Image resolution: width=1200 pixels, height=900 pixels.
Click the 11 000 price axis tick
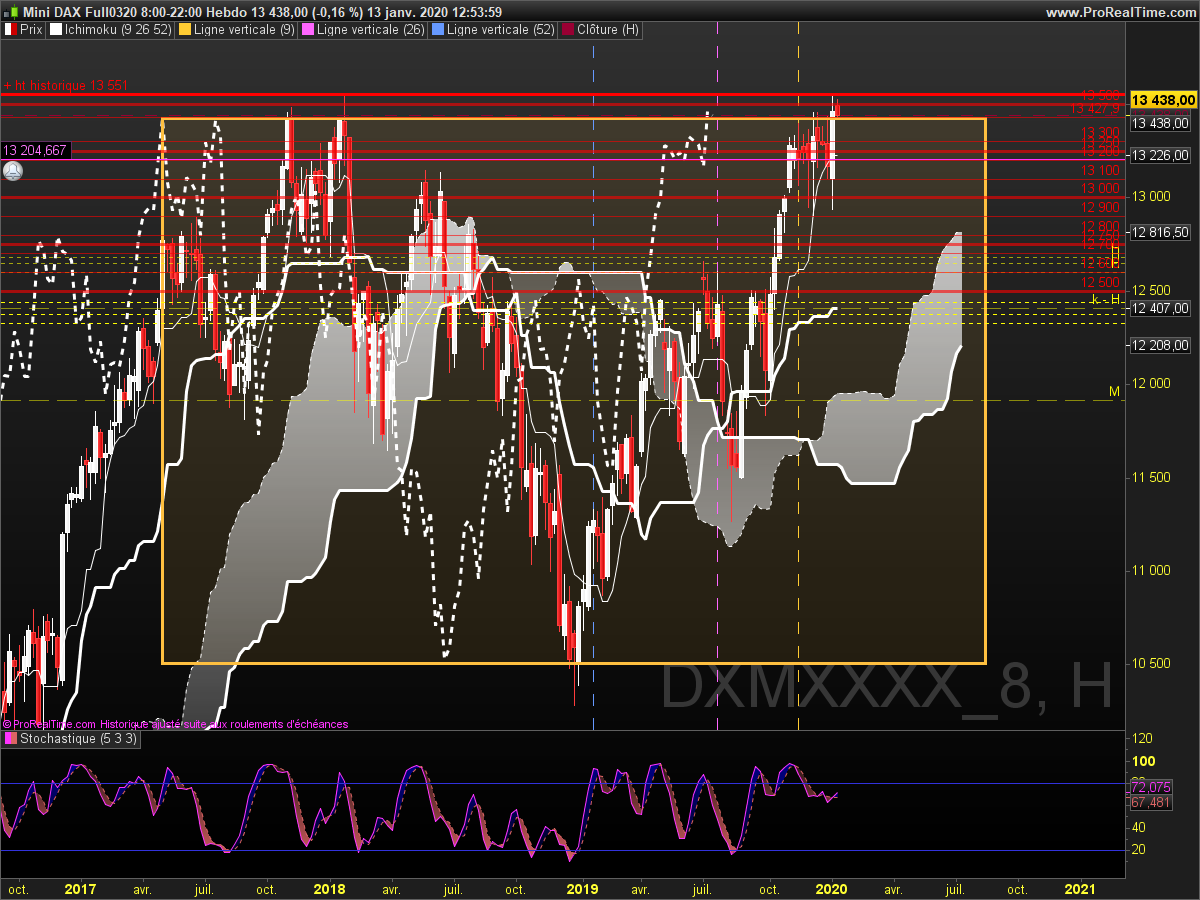coord(1151,570)
